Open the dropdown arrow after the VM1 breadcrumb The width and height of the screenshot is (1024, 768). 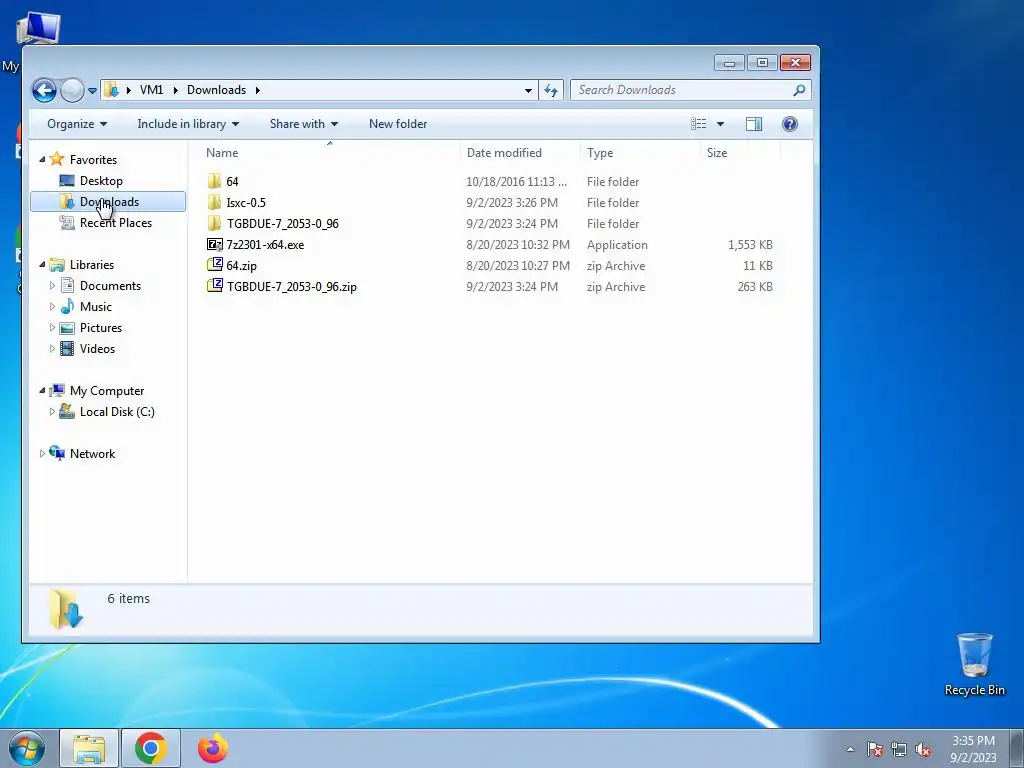(x=175, y=90)
